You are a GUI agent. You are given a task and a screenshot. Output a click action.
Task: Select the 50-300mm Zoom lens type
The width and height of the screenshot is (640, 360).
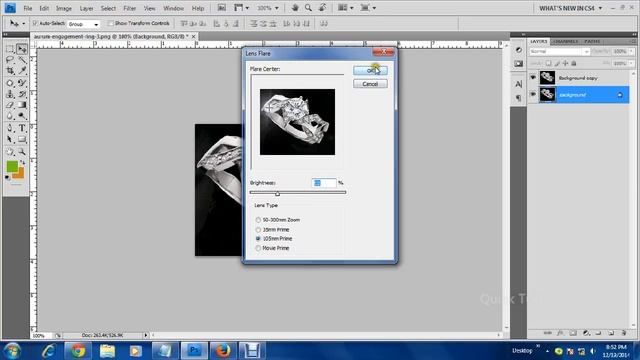(x=258, y=220)
